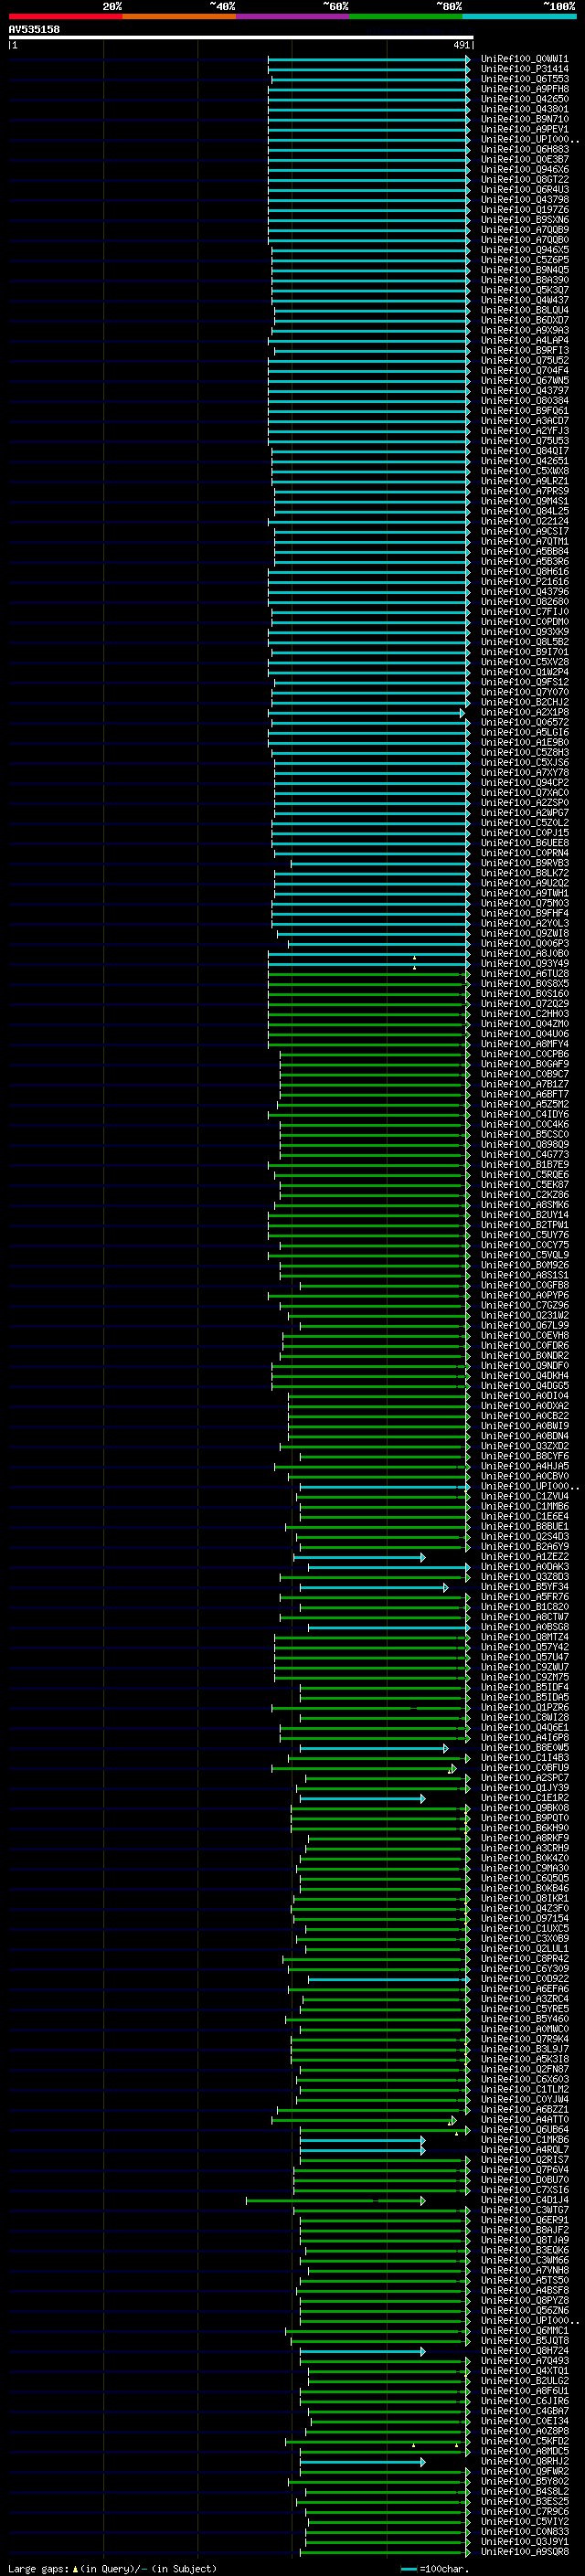Select the UniRef100_Q6MMC1 label
Screen dimensions: 585x2576
tap(524, 2330)
